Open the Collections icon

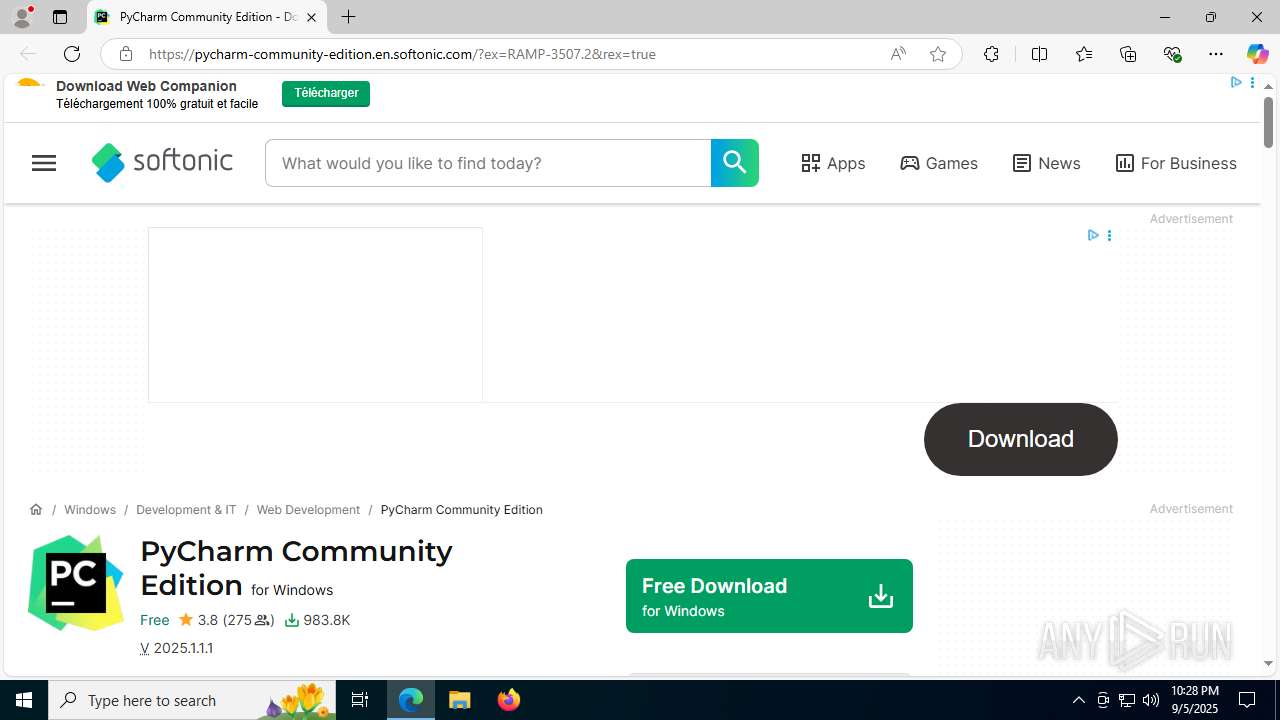1128,54
